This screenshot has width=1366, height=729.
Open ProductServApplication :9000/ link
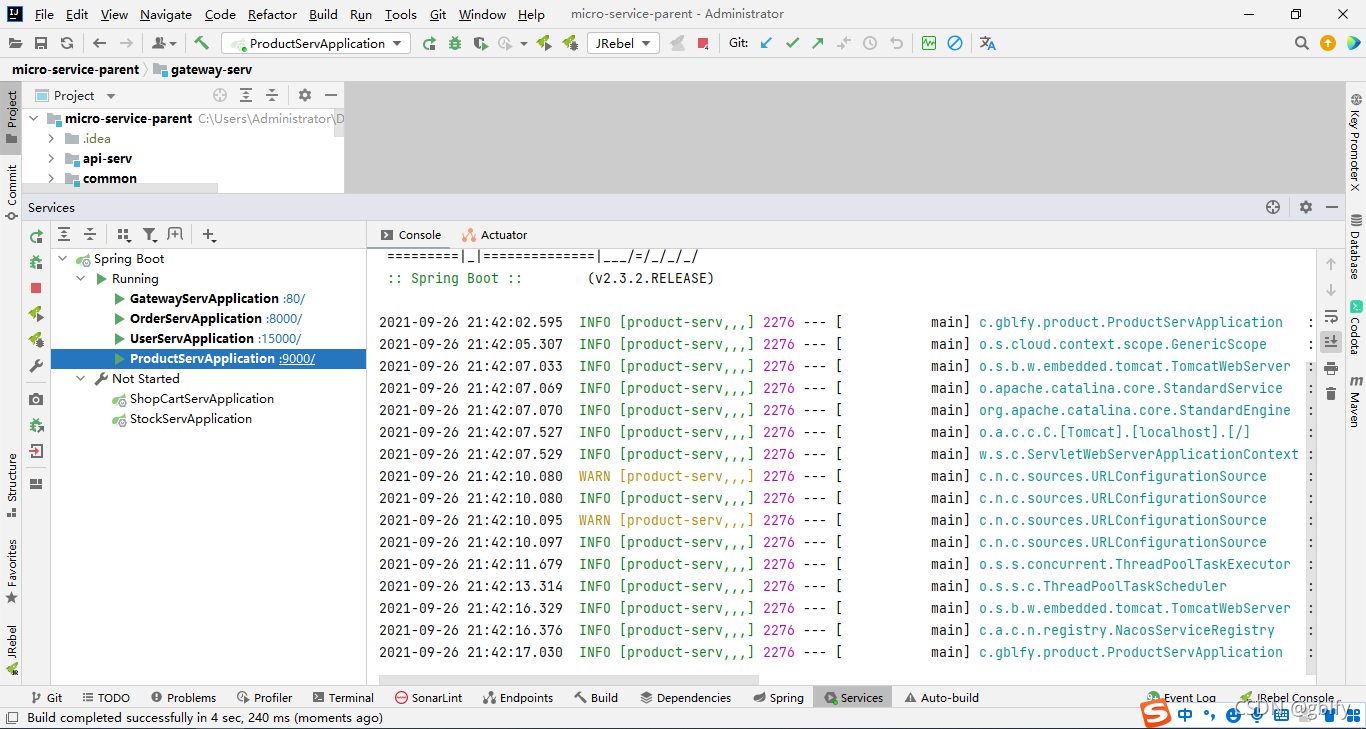(x=297, y=359)
